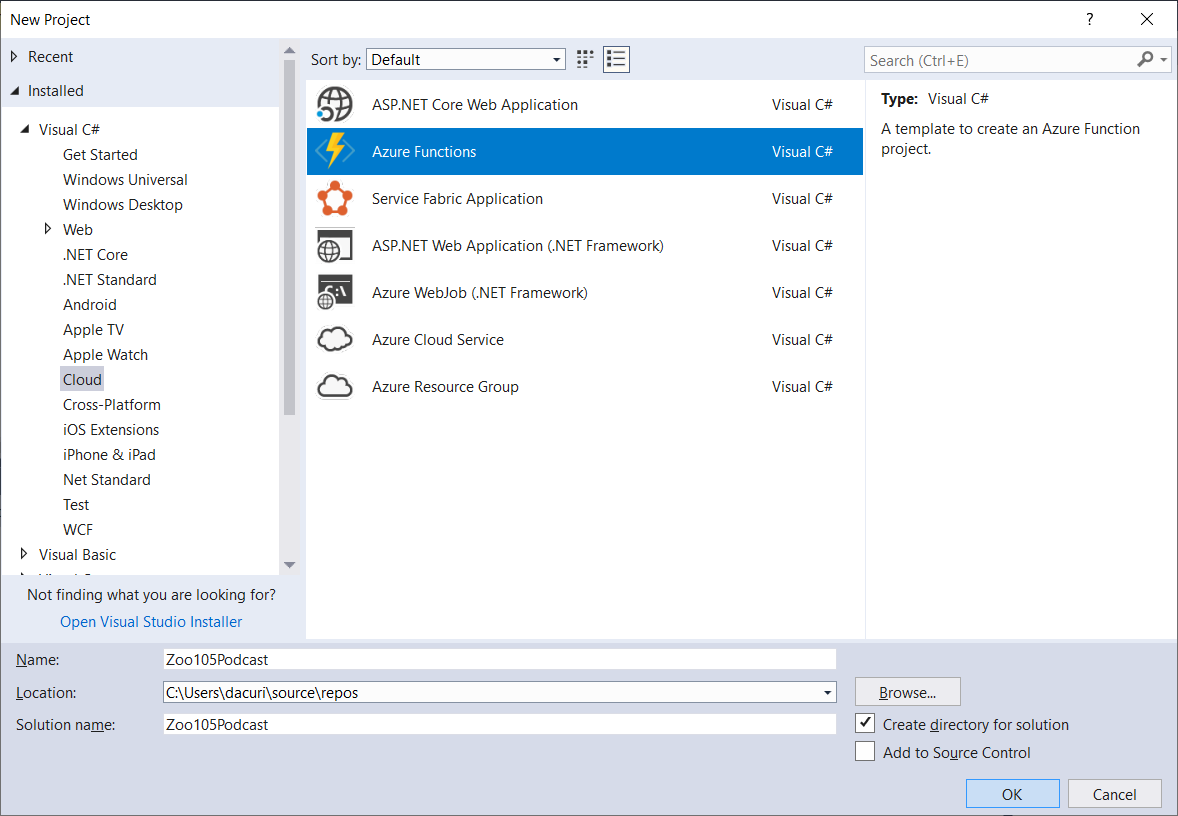Screen dimensions: 1178x816
Task: Select Cloud in the installed templates tree
Action: 81,379
